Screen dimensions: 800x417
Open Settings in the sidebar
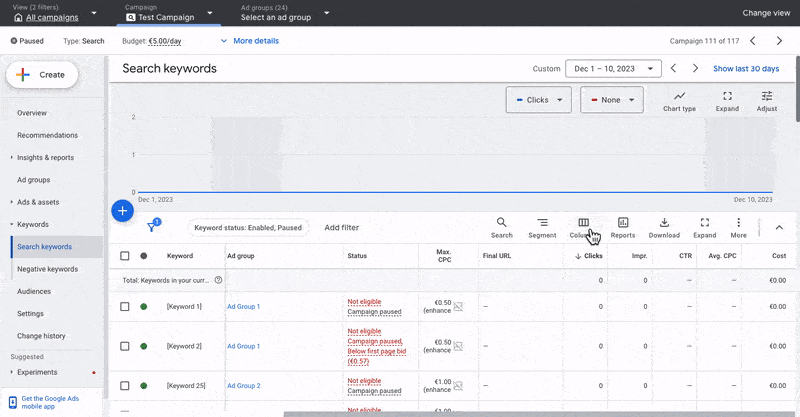(x=30, y=314)
